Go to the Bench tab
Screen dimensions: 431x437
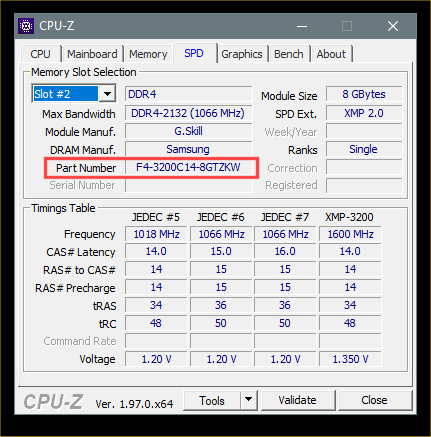tap(289, 54)
